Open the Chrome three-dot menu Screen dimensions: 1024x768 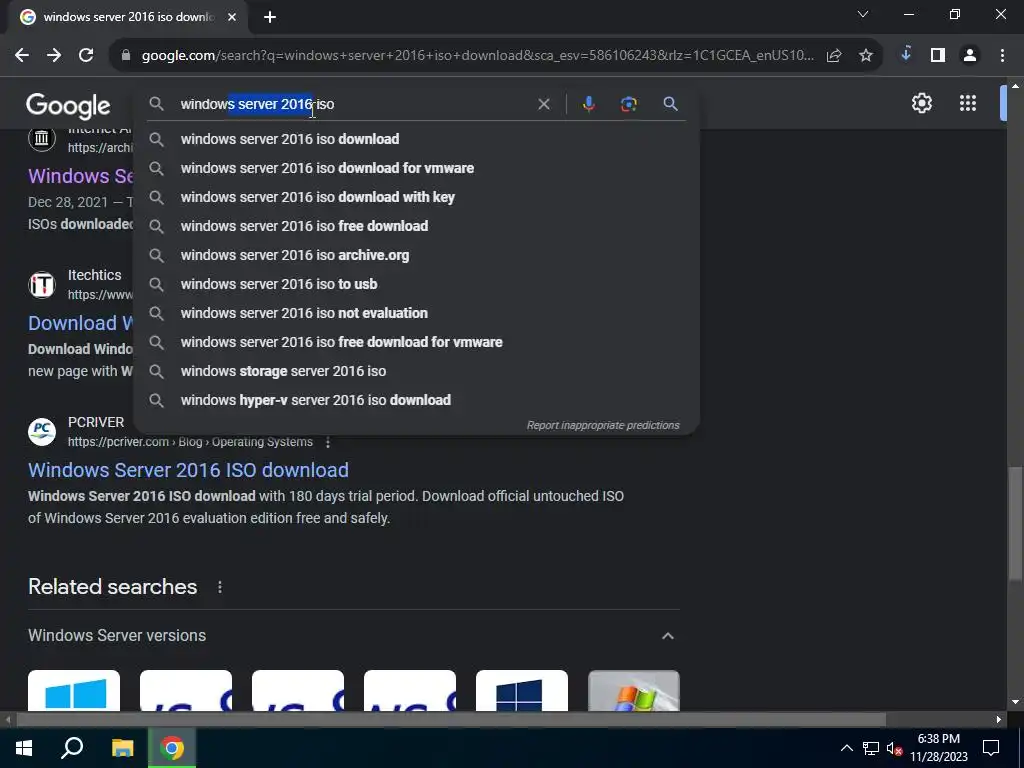pyautogui.click(x=1002, y=56)
